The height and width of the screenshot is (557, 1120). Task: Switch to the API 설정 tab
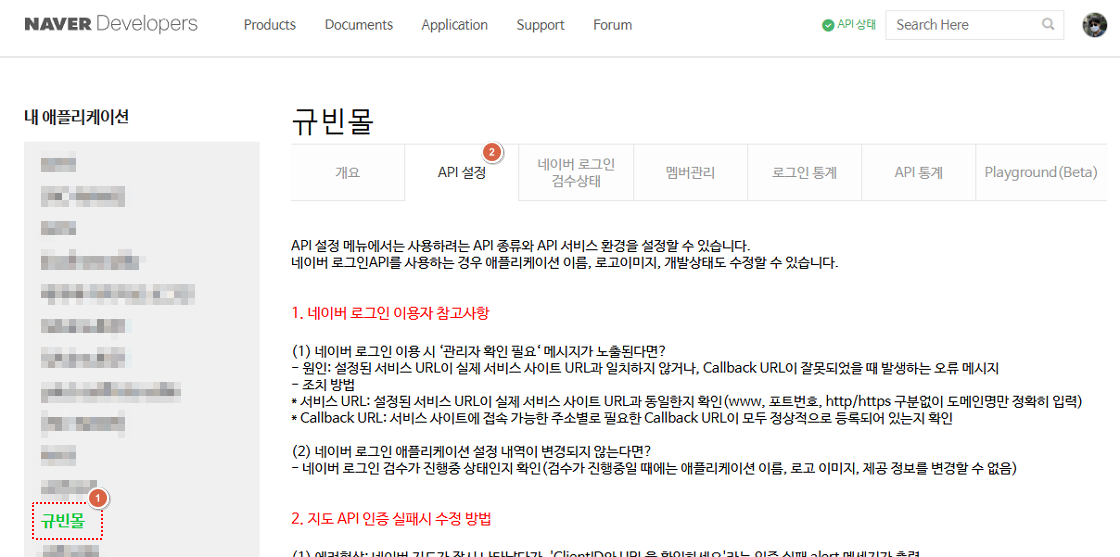[x=461, y=173]
